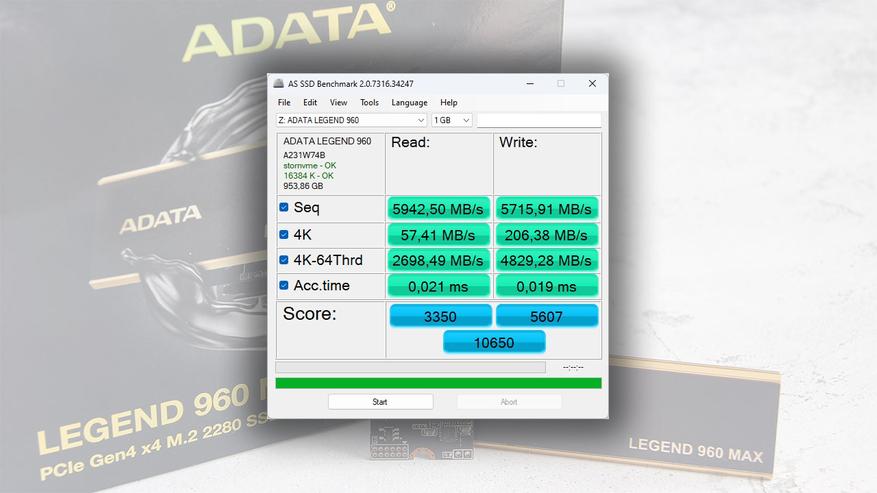Uncheck the Seq test checkbox
This screenshot has height=493, width=877.
[284, 207]
